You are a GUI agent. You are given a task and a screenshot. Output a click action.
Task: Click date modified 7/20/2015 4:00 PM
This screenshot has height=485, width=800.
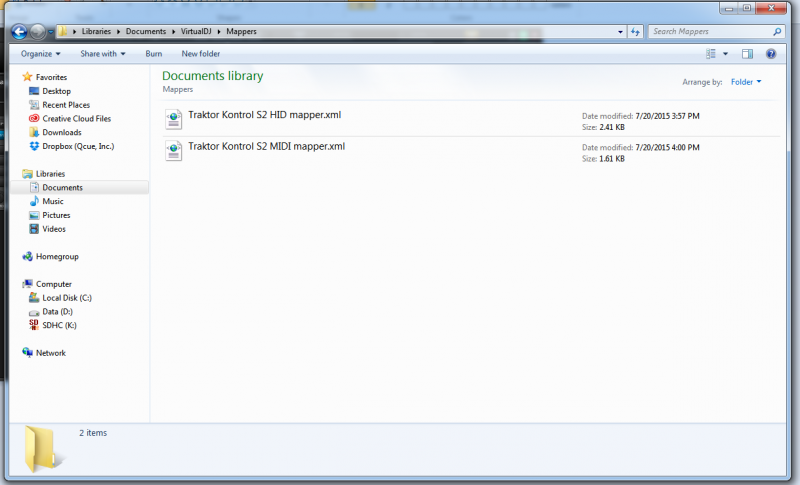click(667, 147)
